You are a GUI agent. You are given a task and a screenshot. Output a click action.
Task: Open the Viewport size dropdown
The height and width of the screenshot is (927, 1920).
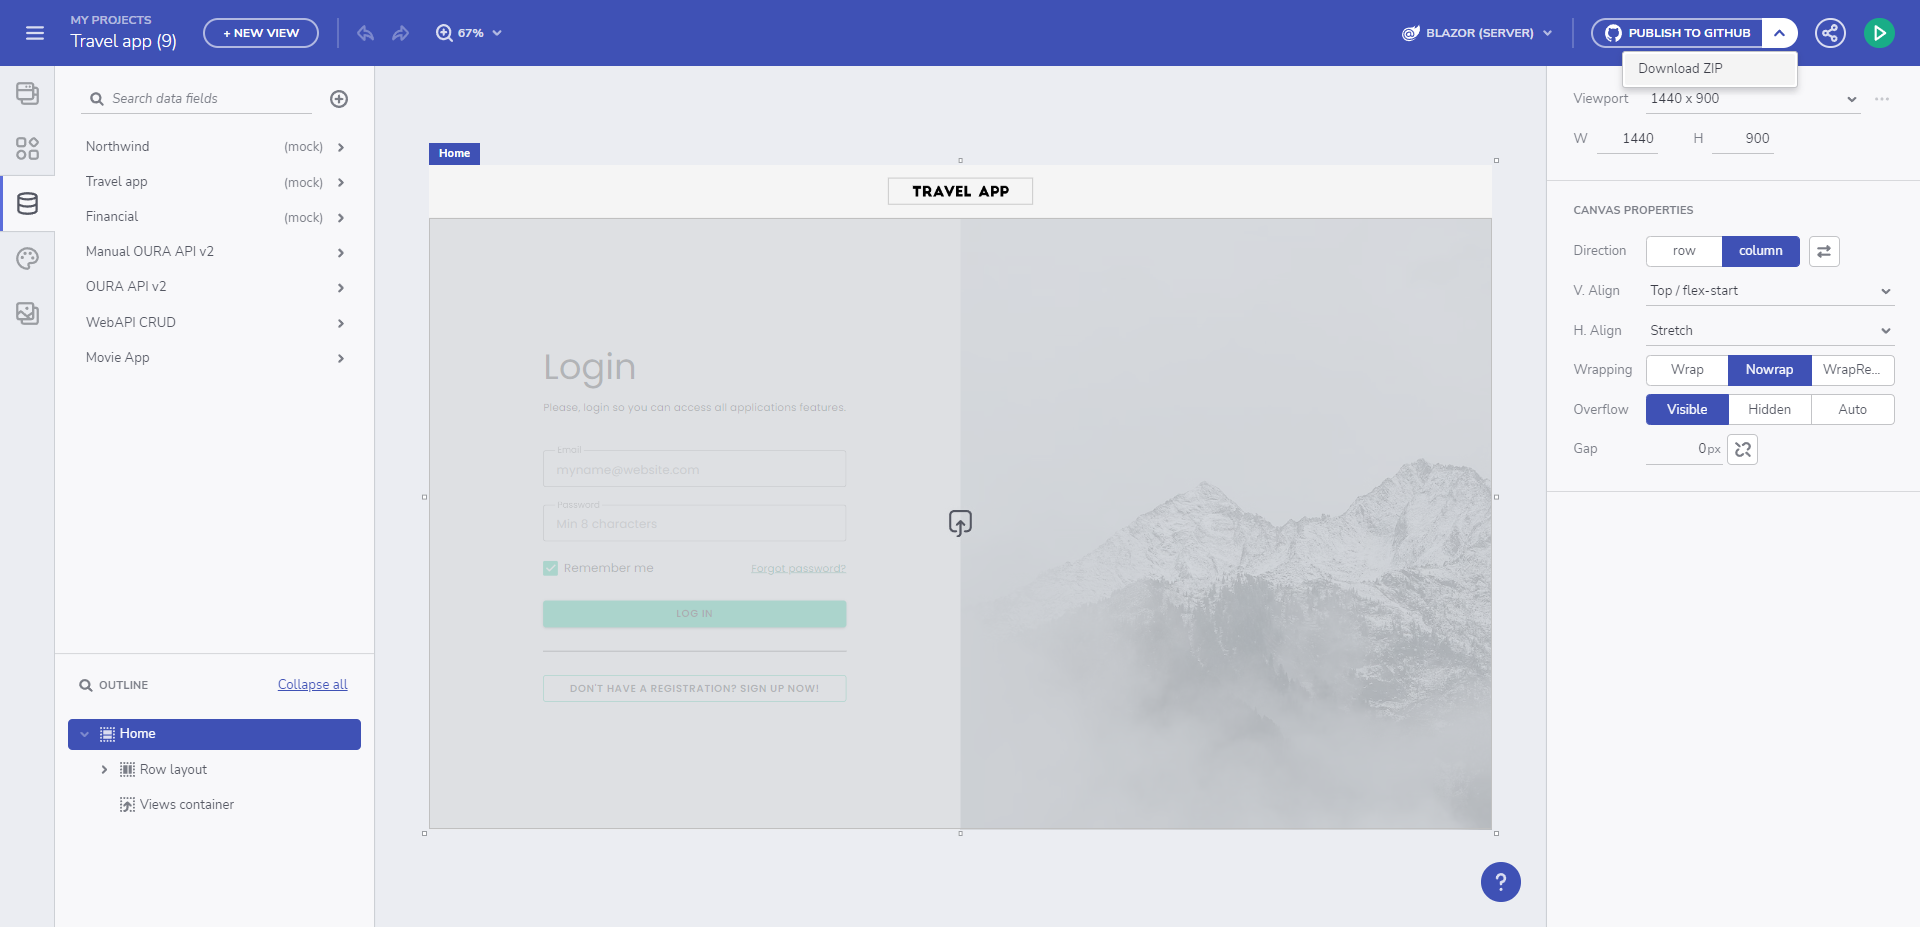coord(1752,99)
